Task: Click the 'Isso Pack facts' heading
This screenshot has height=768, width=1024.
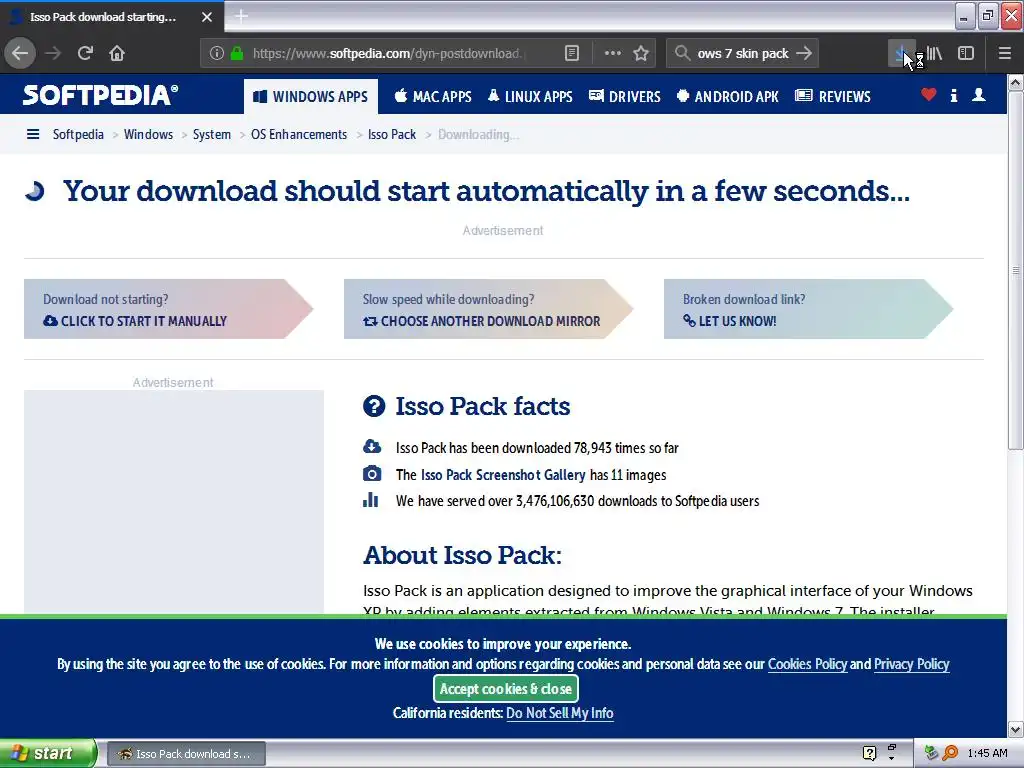Action: tap(482, 406)
